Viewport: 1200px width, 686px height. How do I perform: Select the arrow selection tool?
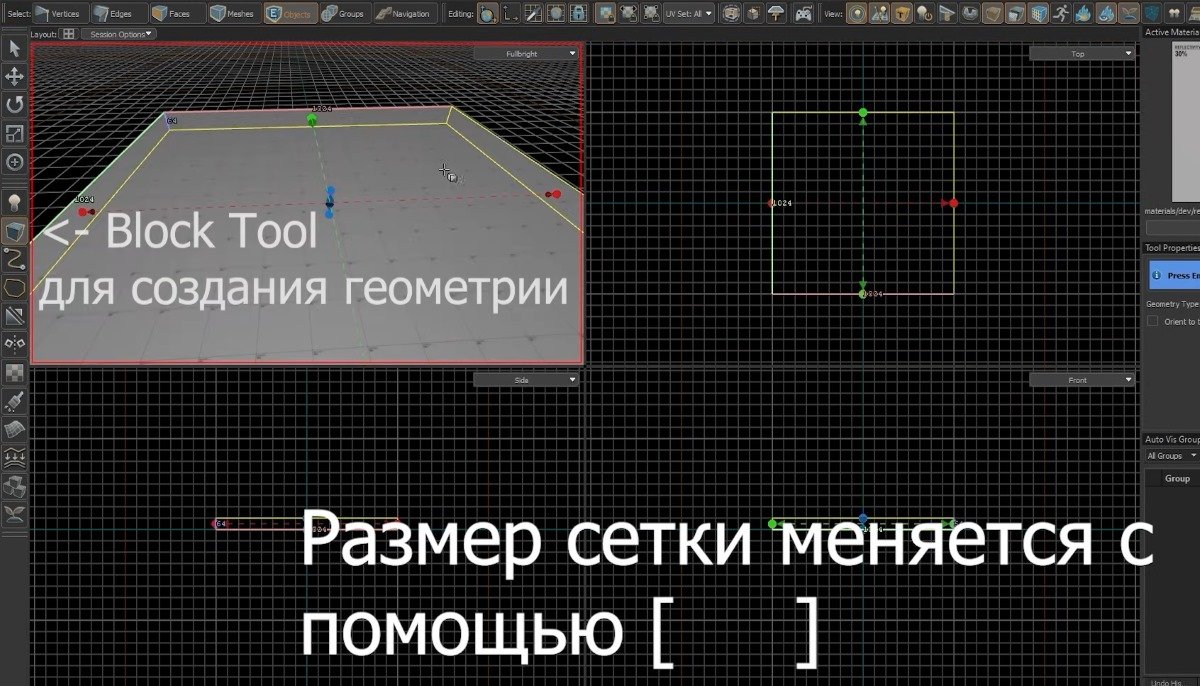pyautogui.click(x=14, y=47)
